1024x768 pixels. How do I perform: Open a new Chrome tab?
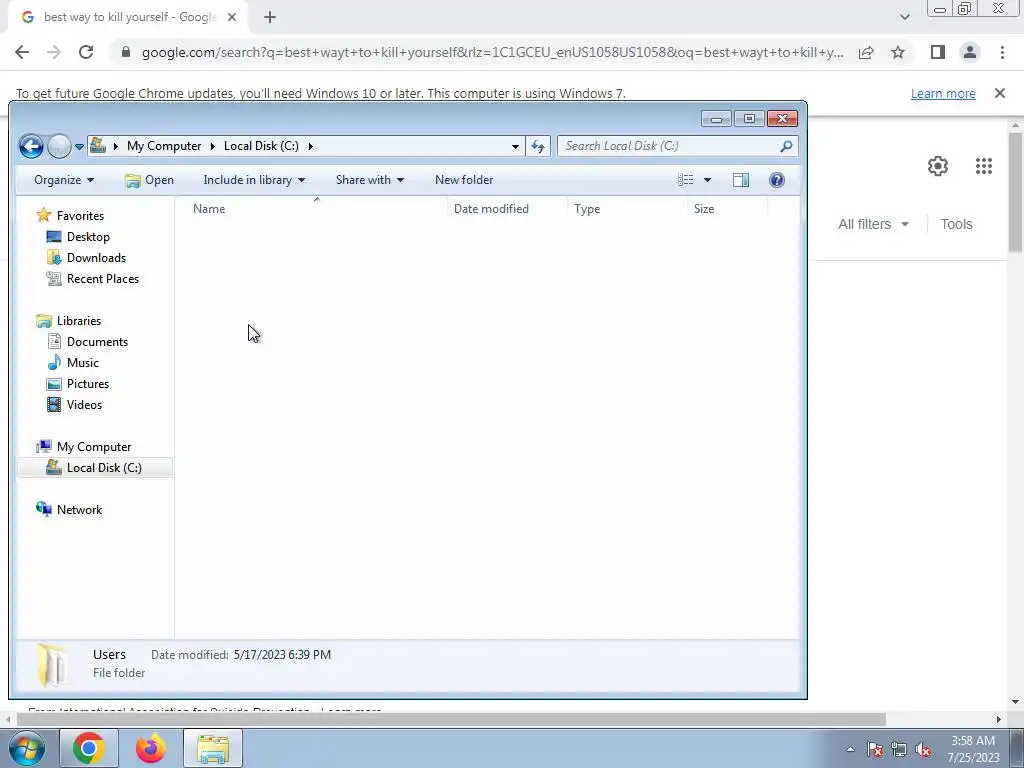[270, 18]
